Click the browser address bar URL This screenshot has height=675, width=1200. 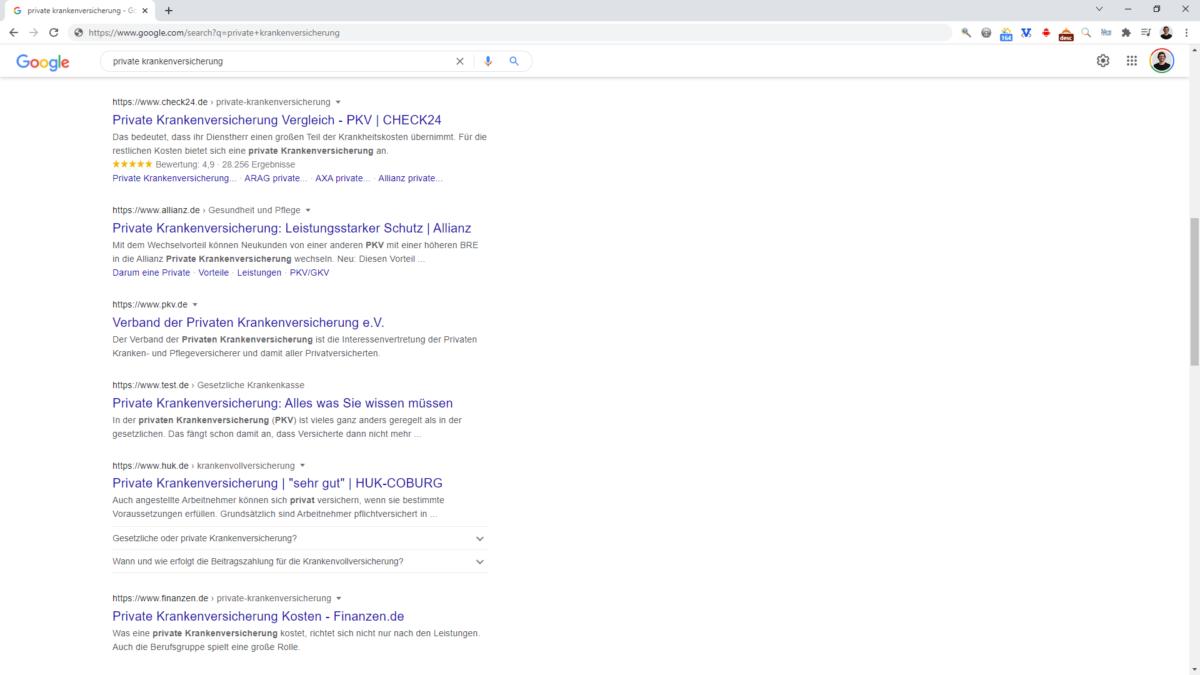[x=214, y=33]
